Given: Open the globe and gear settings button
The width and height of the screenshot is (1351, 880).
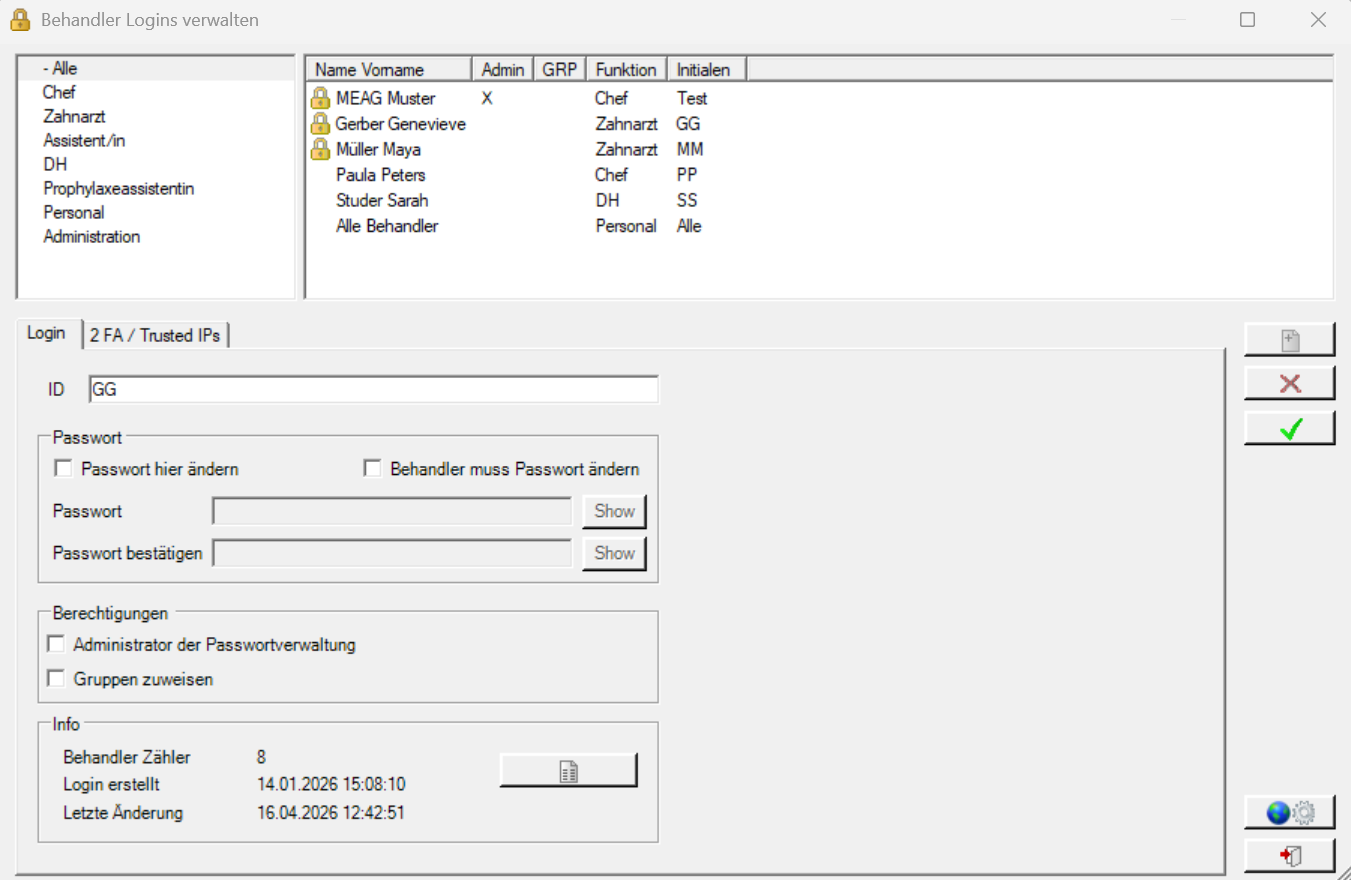Looking at the screenshot, I should [1290, 813].
